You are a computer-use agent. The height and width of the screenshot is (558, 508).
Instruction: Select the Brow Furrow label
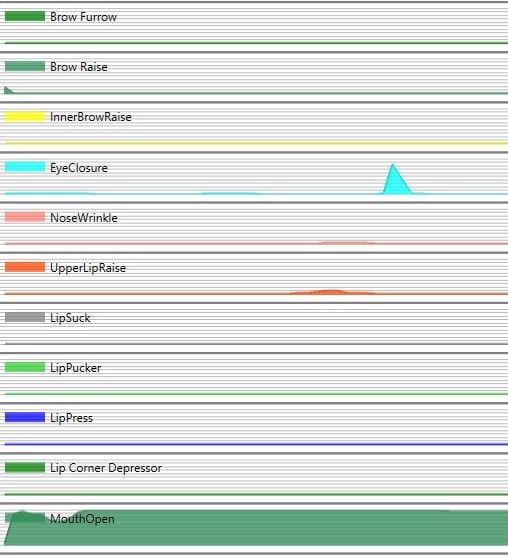(83, 17)
